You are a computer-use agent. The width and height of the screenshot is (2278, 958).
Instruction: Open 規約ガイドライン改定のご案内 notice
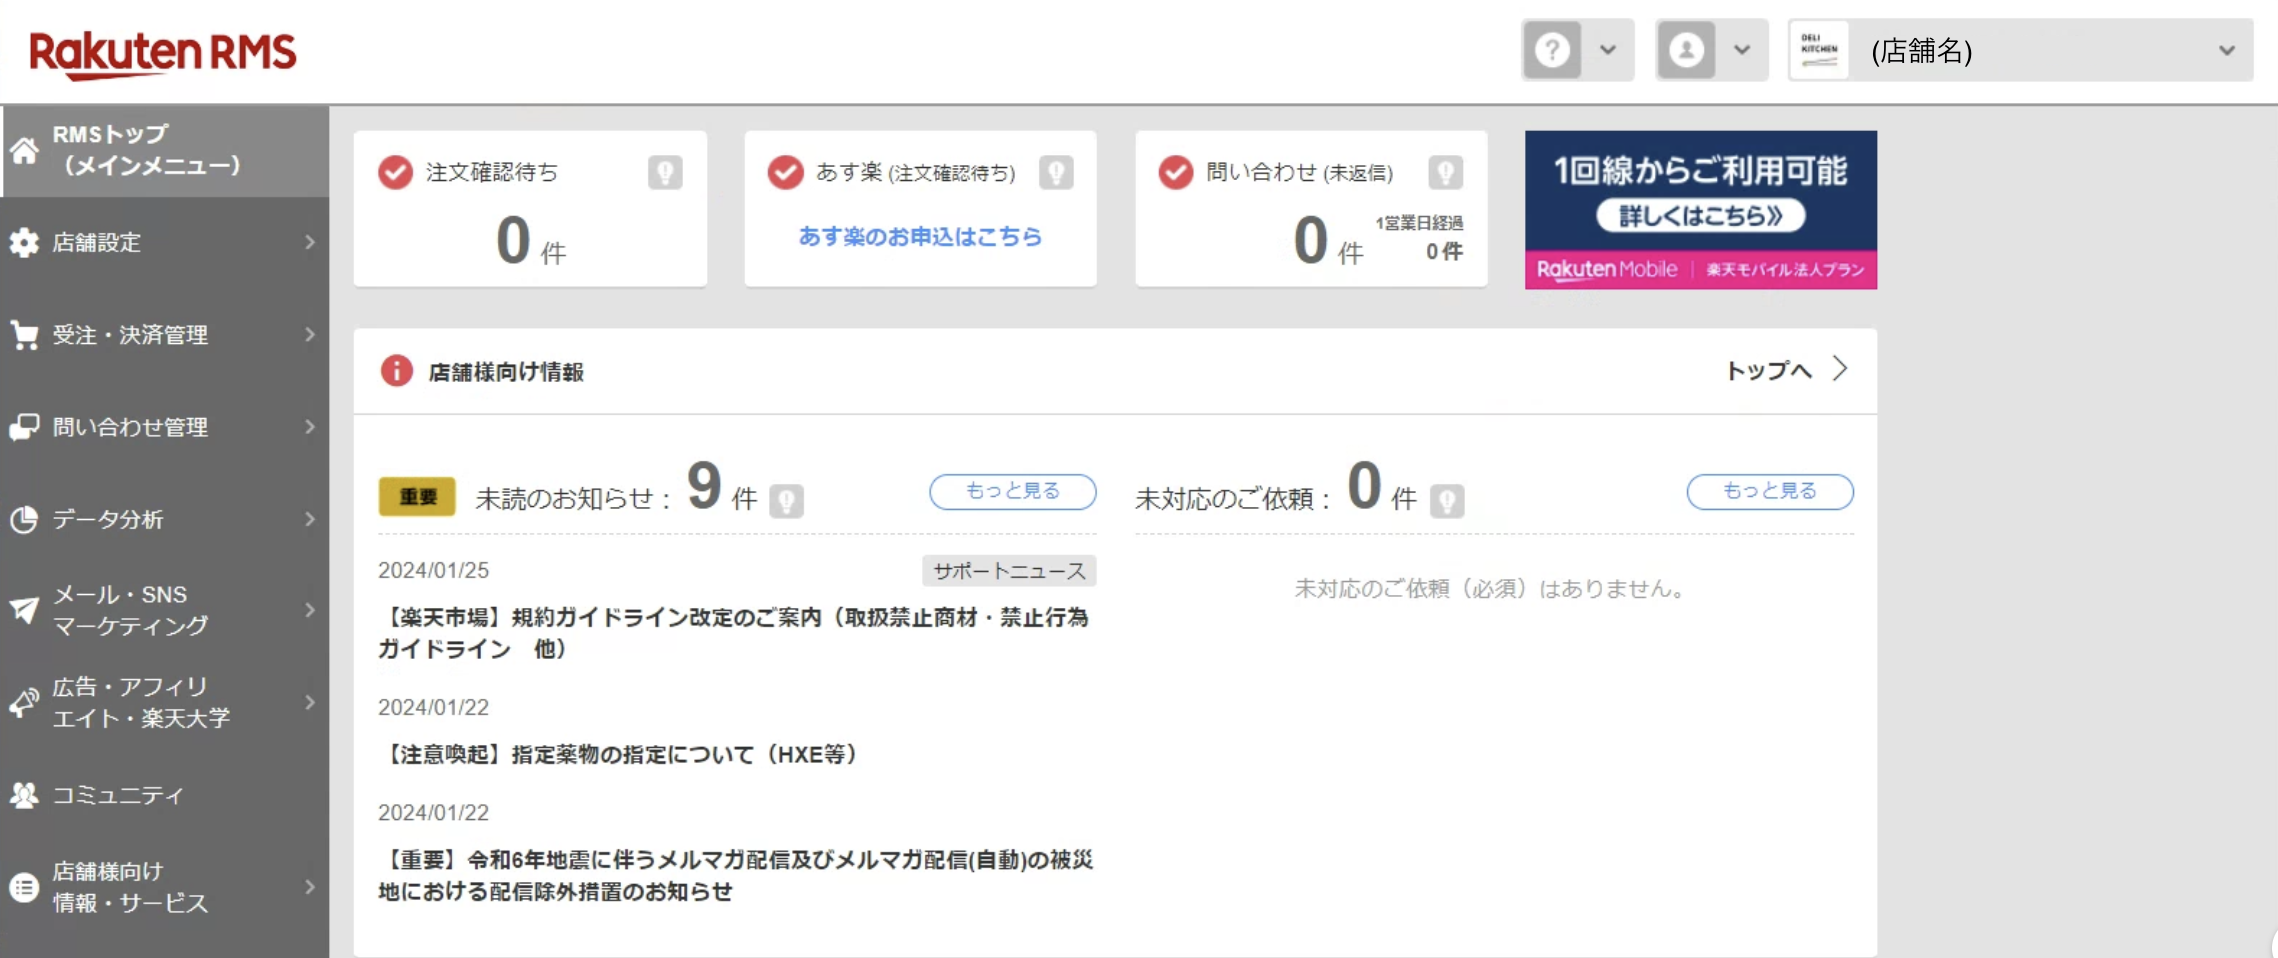735,633
